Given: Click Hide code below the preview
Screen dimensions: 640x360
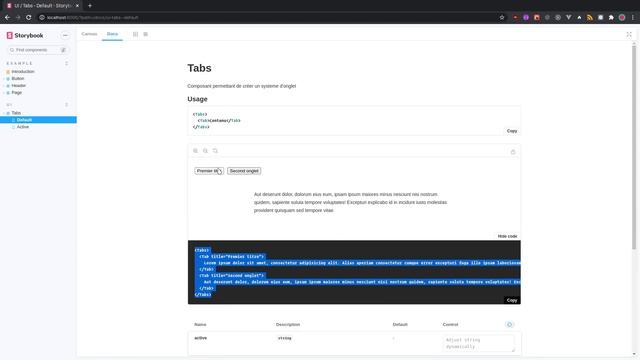Looking at the screenshot, I should pos(507,236).
